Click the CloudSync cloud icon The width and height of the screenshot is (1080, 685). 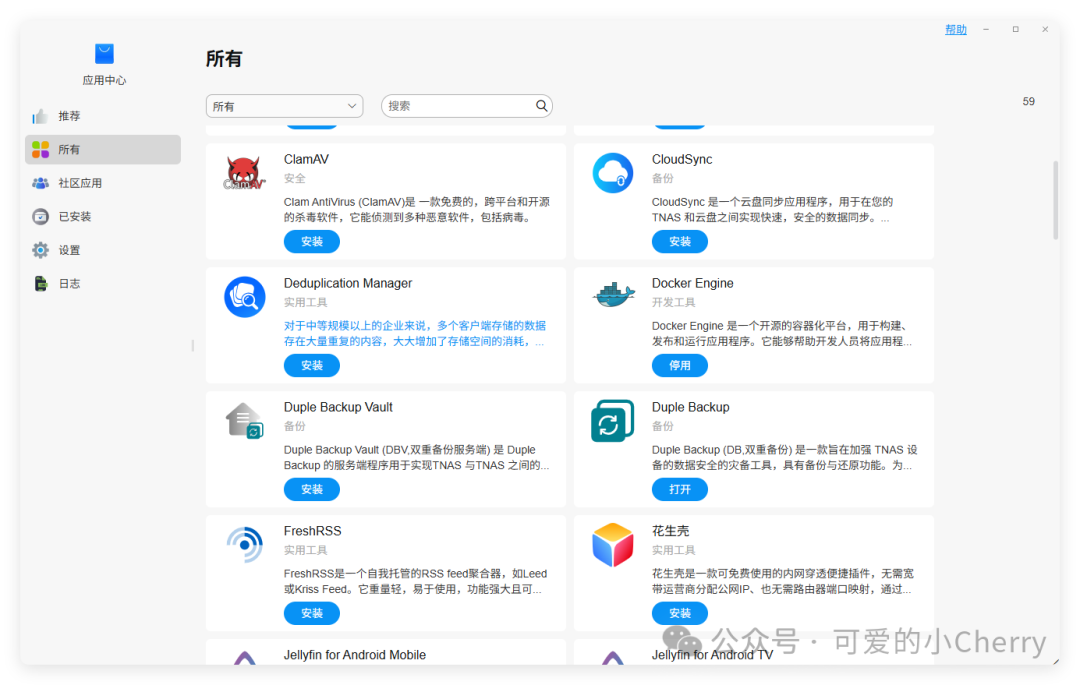[x=612, y=173]
